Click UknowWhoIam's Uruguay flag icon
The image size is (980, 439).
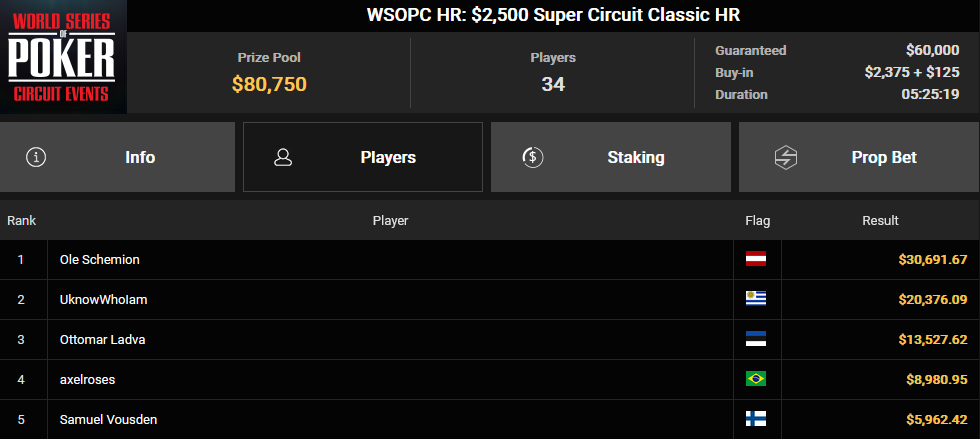pyautogui.click(x=756, y=299)
